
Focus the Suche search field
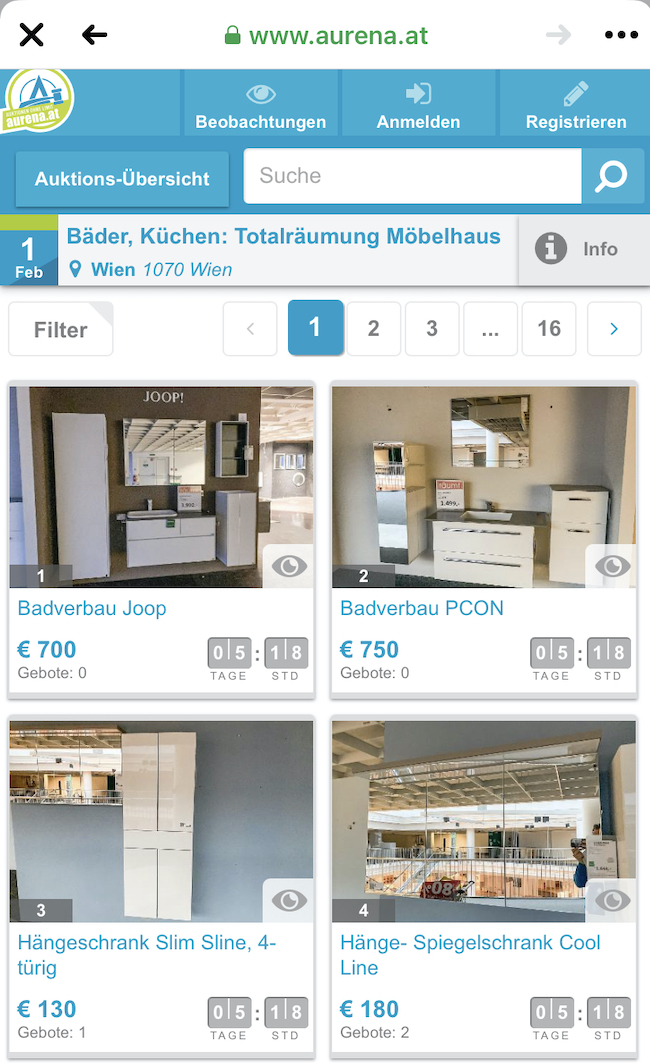[412, 176]
